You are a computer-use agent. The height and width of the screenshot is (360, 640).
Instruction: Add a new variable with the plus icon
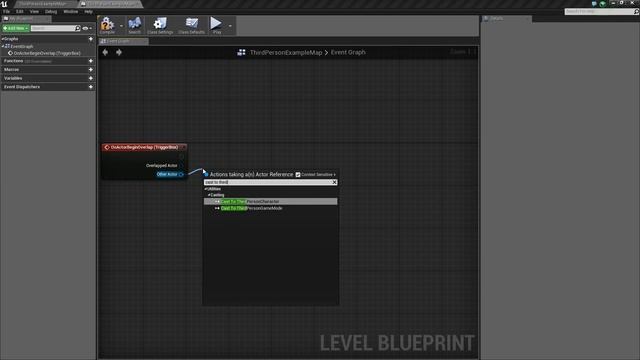(x=91, y=78)
